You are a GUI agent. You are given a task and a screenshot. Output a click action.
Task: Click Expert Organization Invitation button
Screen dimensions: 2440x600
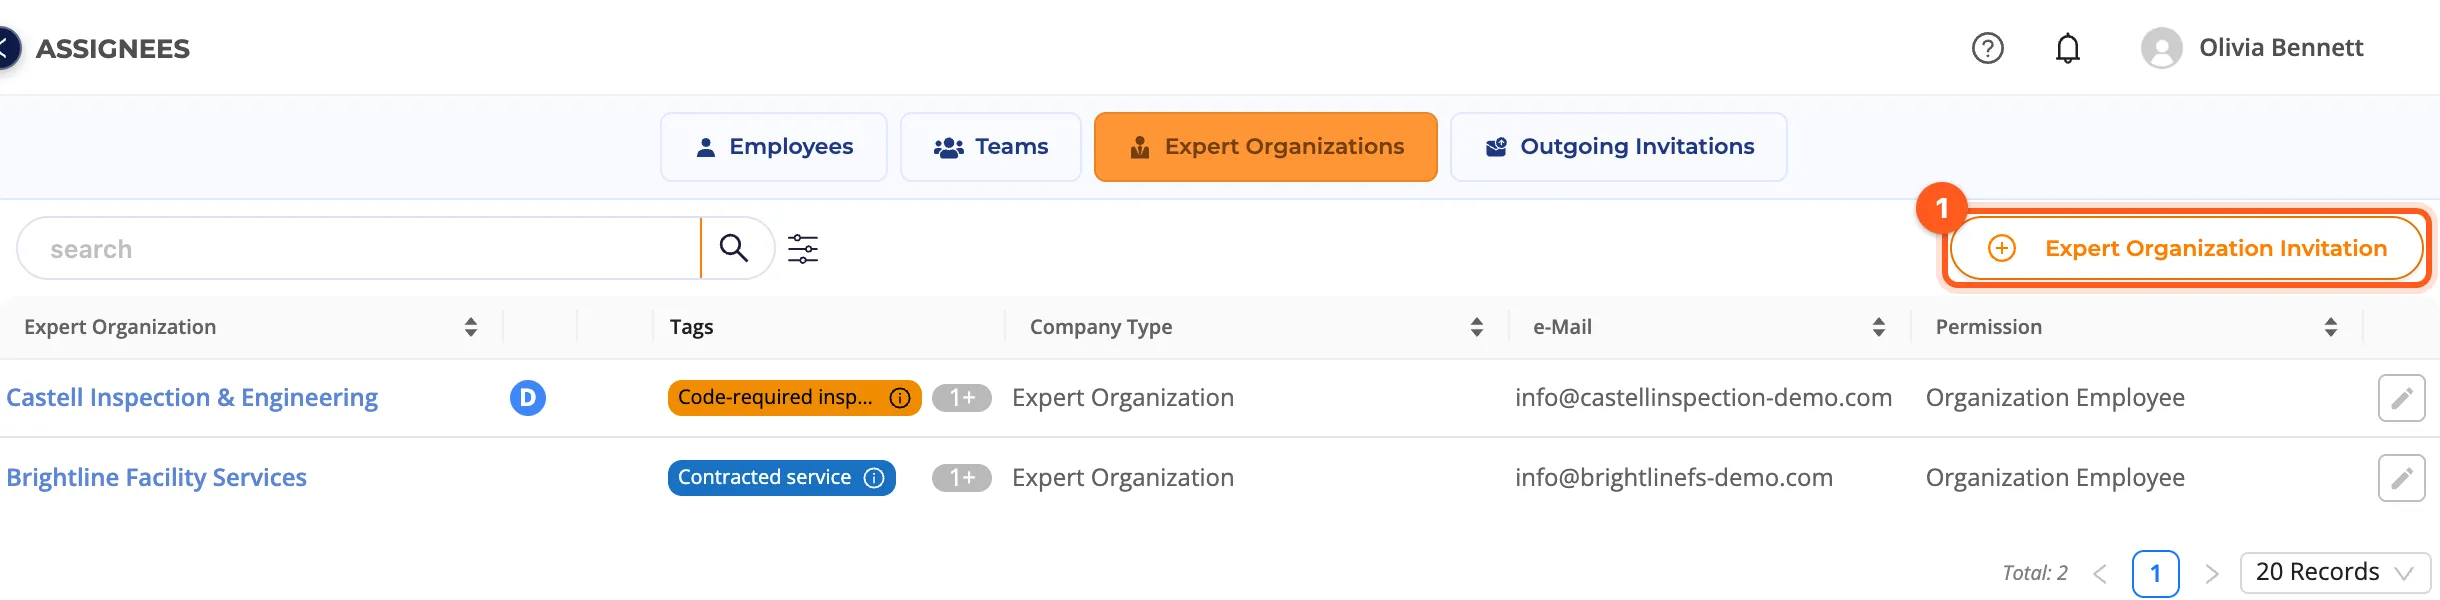pyautogui.click(x=2186, y=248)
